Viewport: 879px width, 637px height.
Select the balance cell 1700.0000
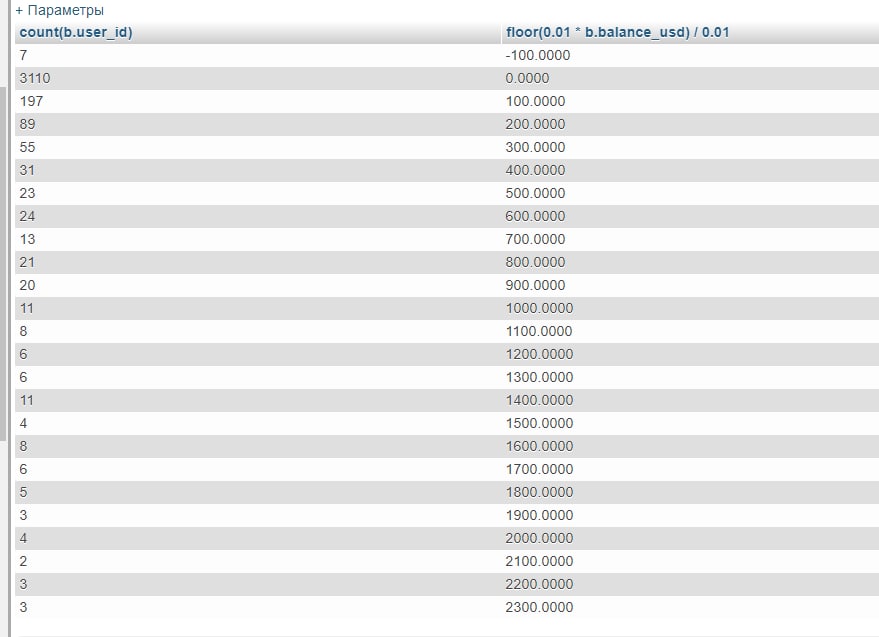click(x=690, y=469)
